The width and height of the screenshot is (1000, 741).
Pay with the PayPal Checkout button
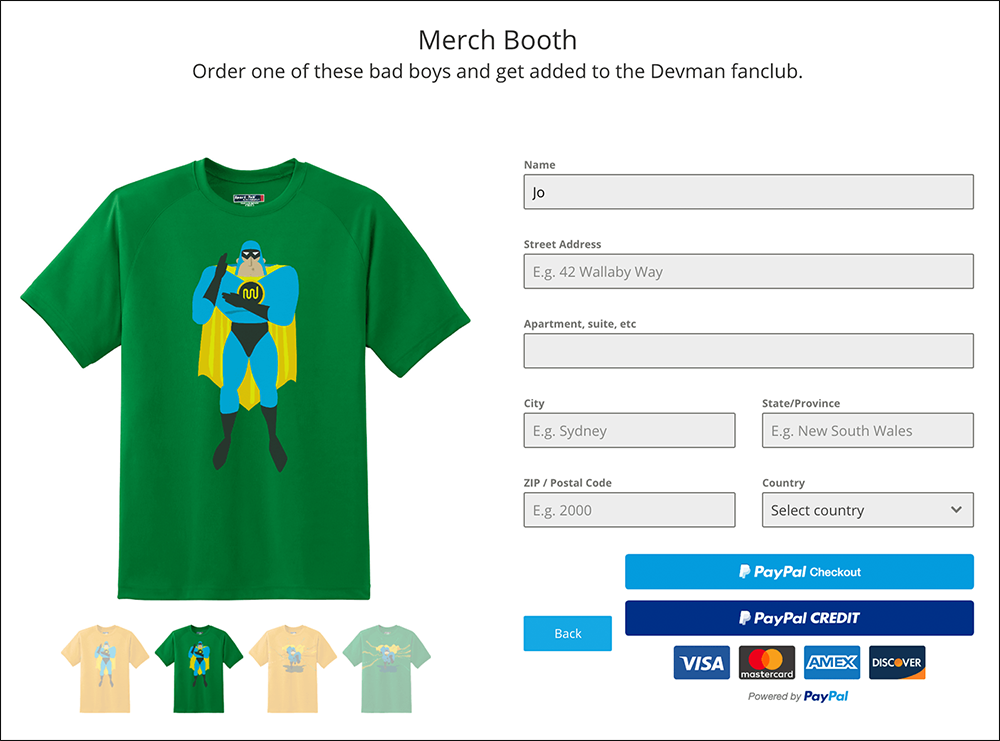coord(799,571)
